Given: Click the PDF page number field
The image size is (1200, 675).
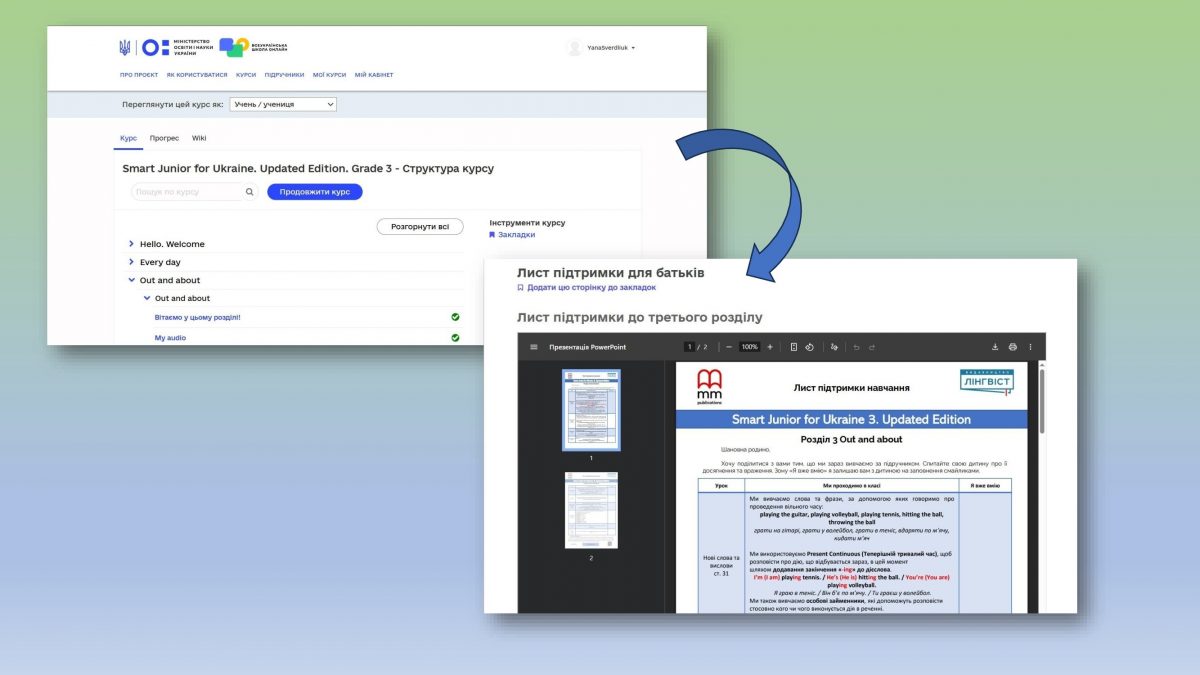Looking at the screenshot, I should click(689, 347).
